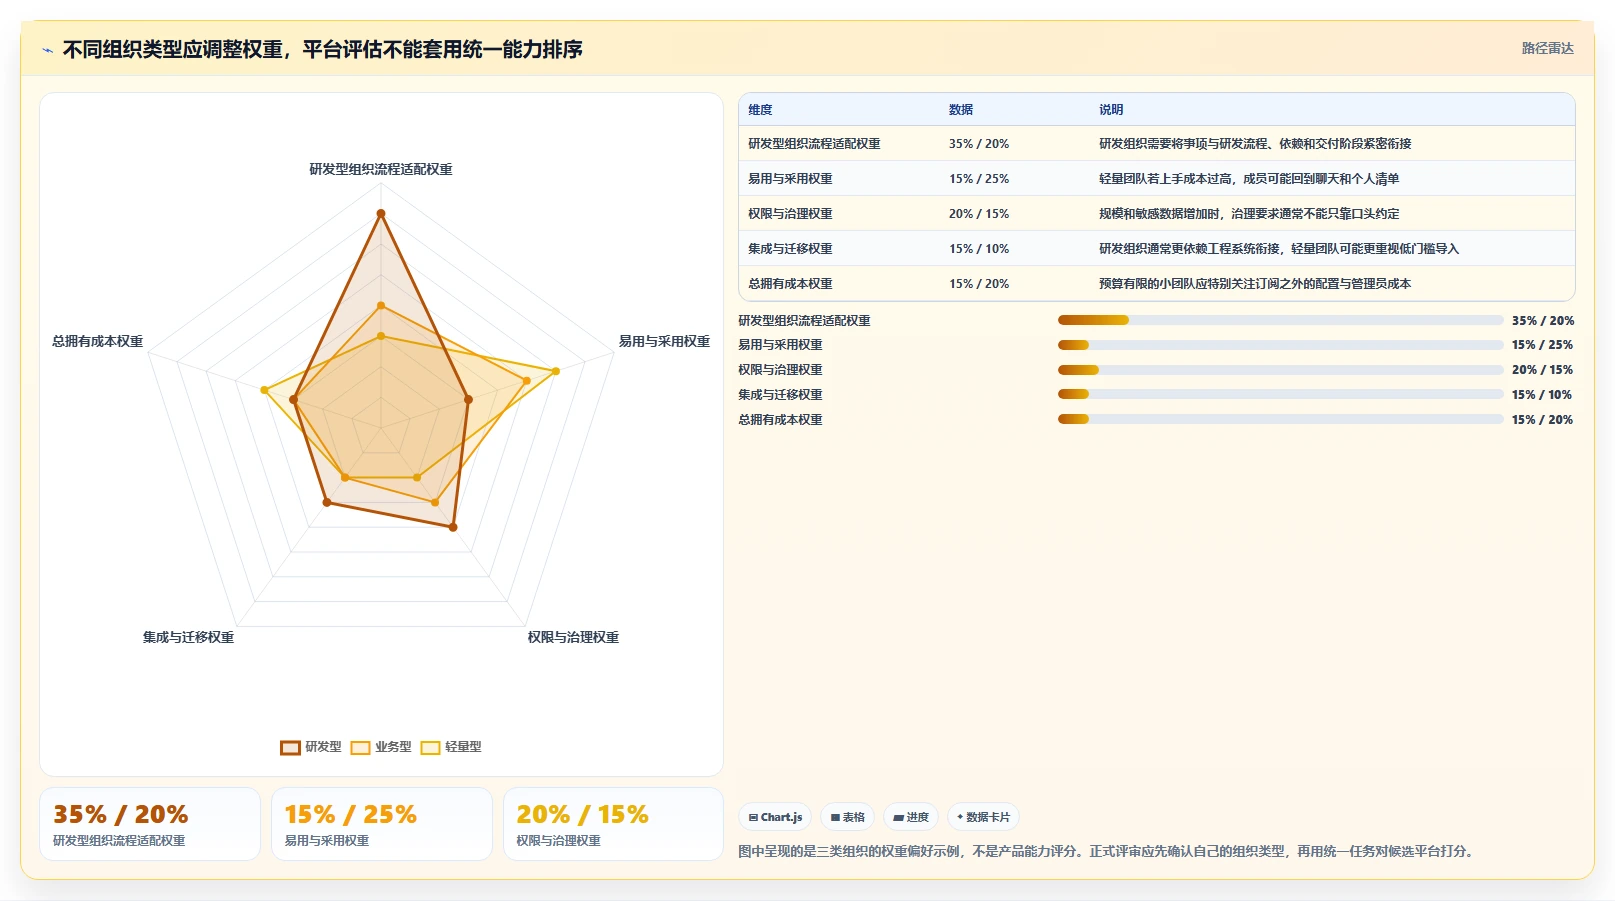Open the 35% / 20% summary card
This screenshot has width=1615, height=901.
[150, 824]
